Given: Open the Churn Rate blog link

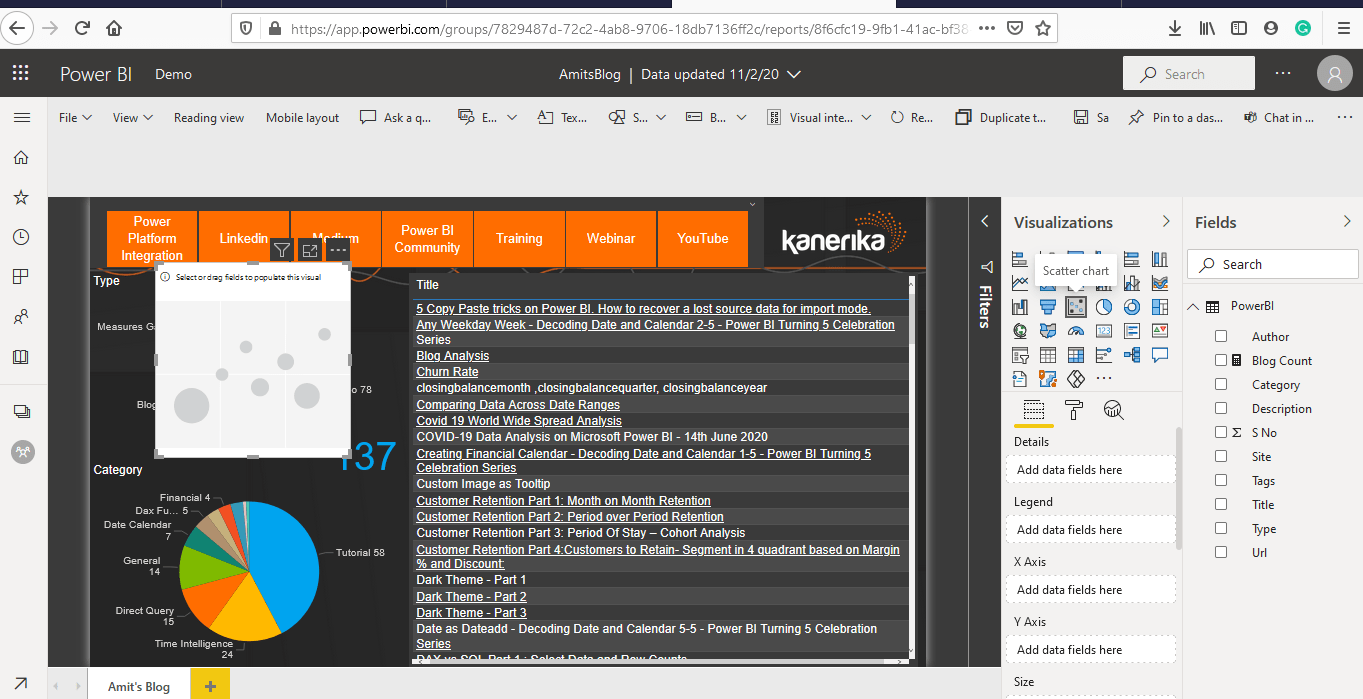Looking at the screenshot, I should 447,372.
